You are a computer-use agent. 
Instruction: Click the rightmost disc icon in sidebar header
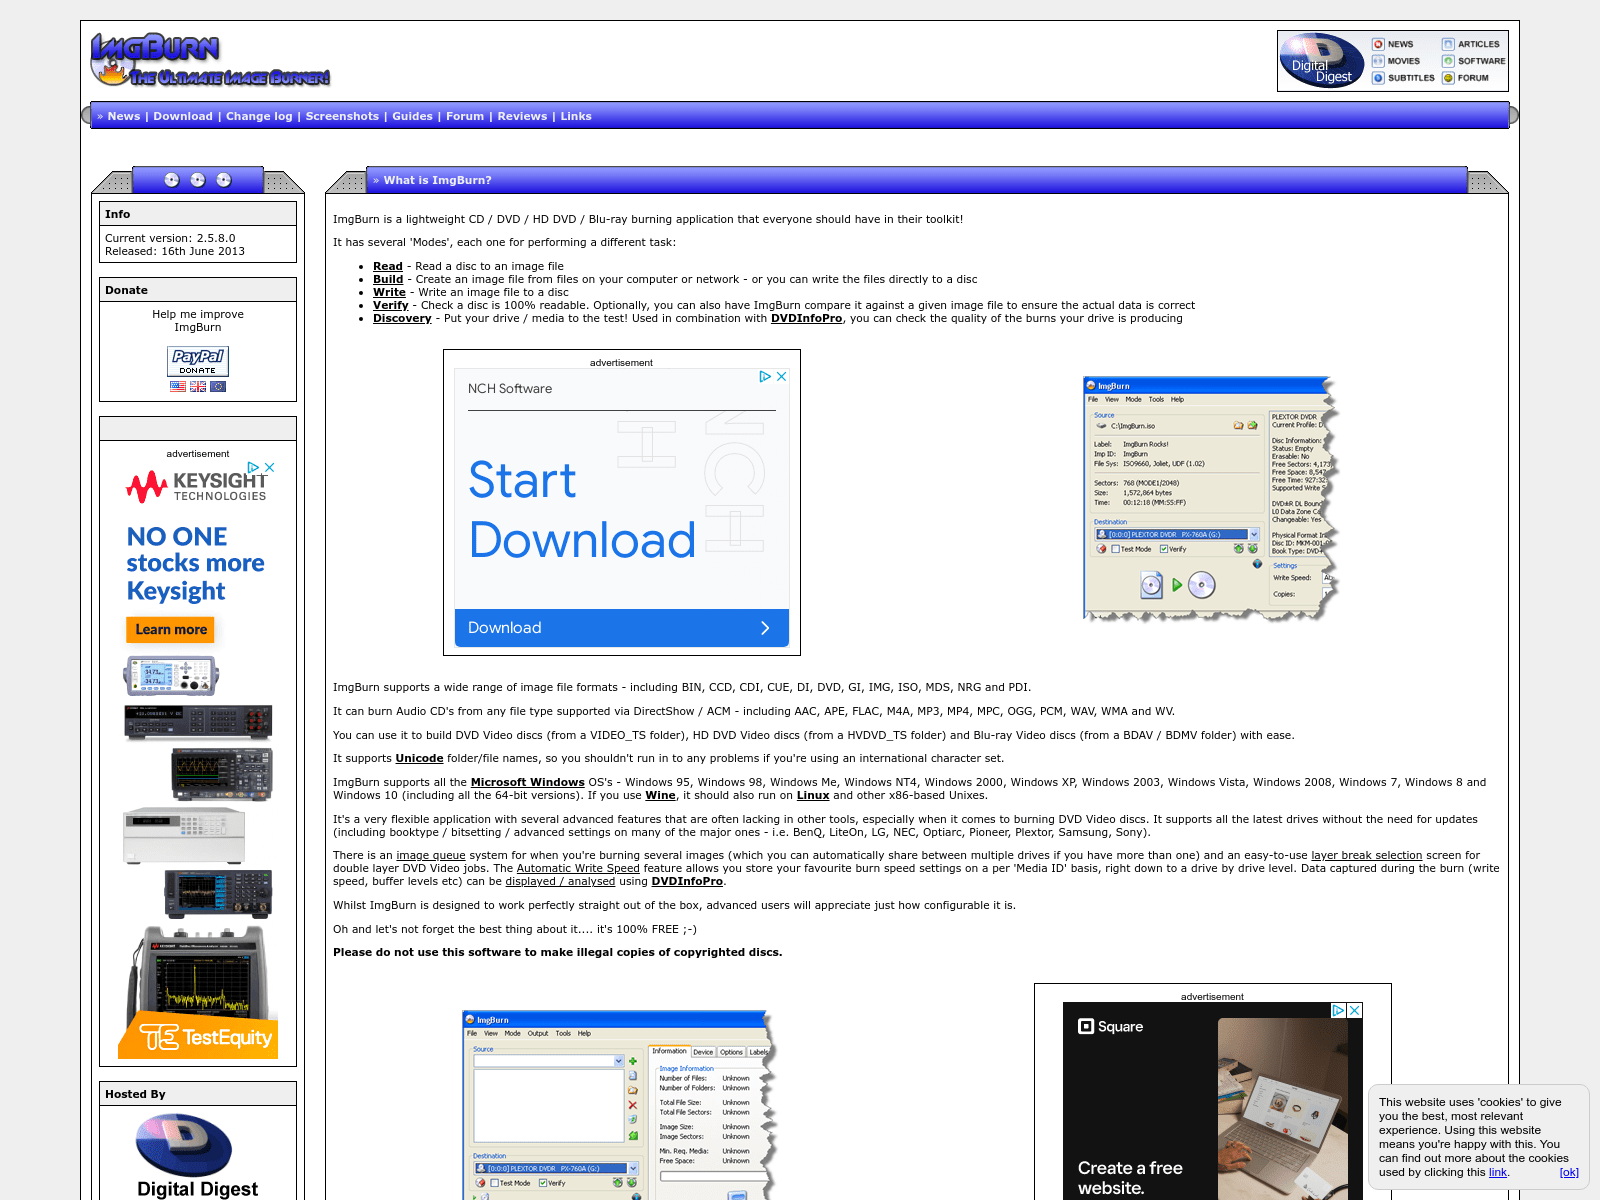click(x=224, y=180)
